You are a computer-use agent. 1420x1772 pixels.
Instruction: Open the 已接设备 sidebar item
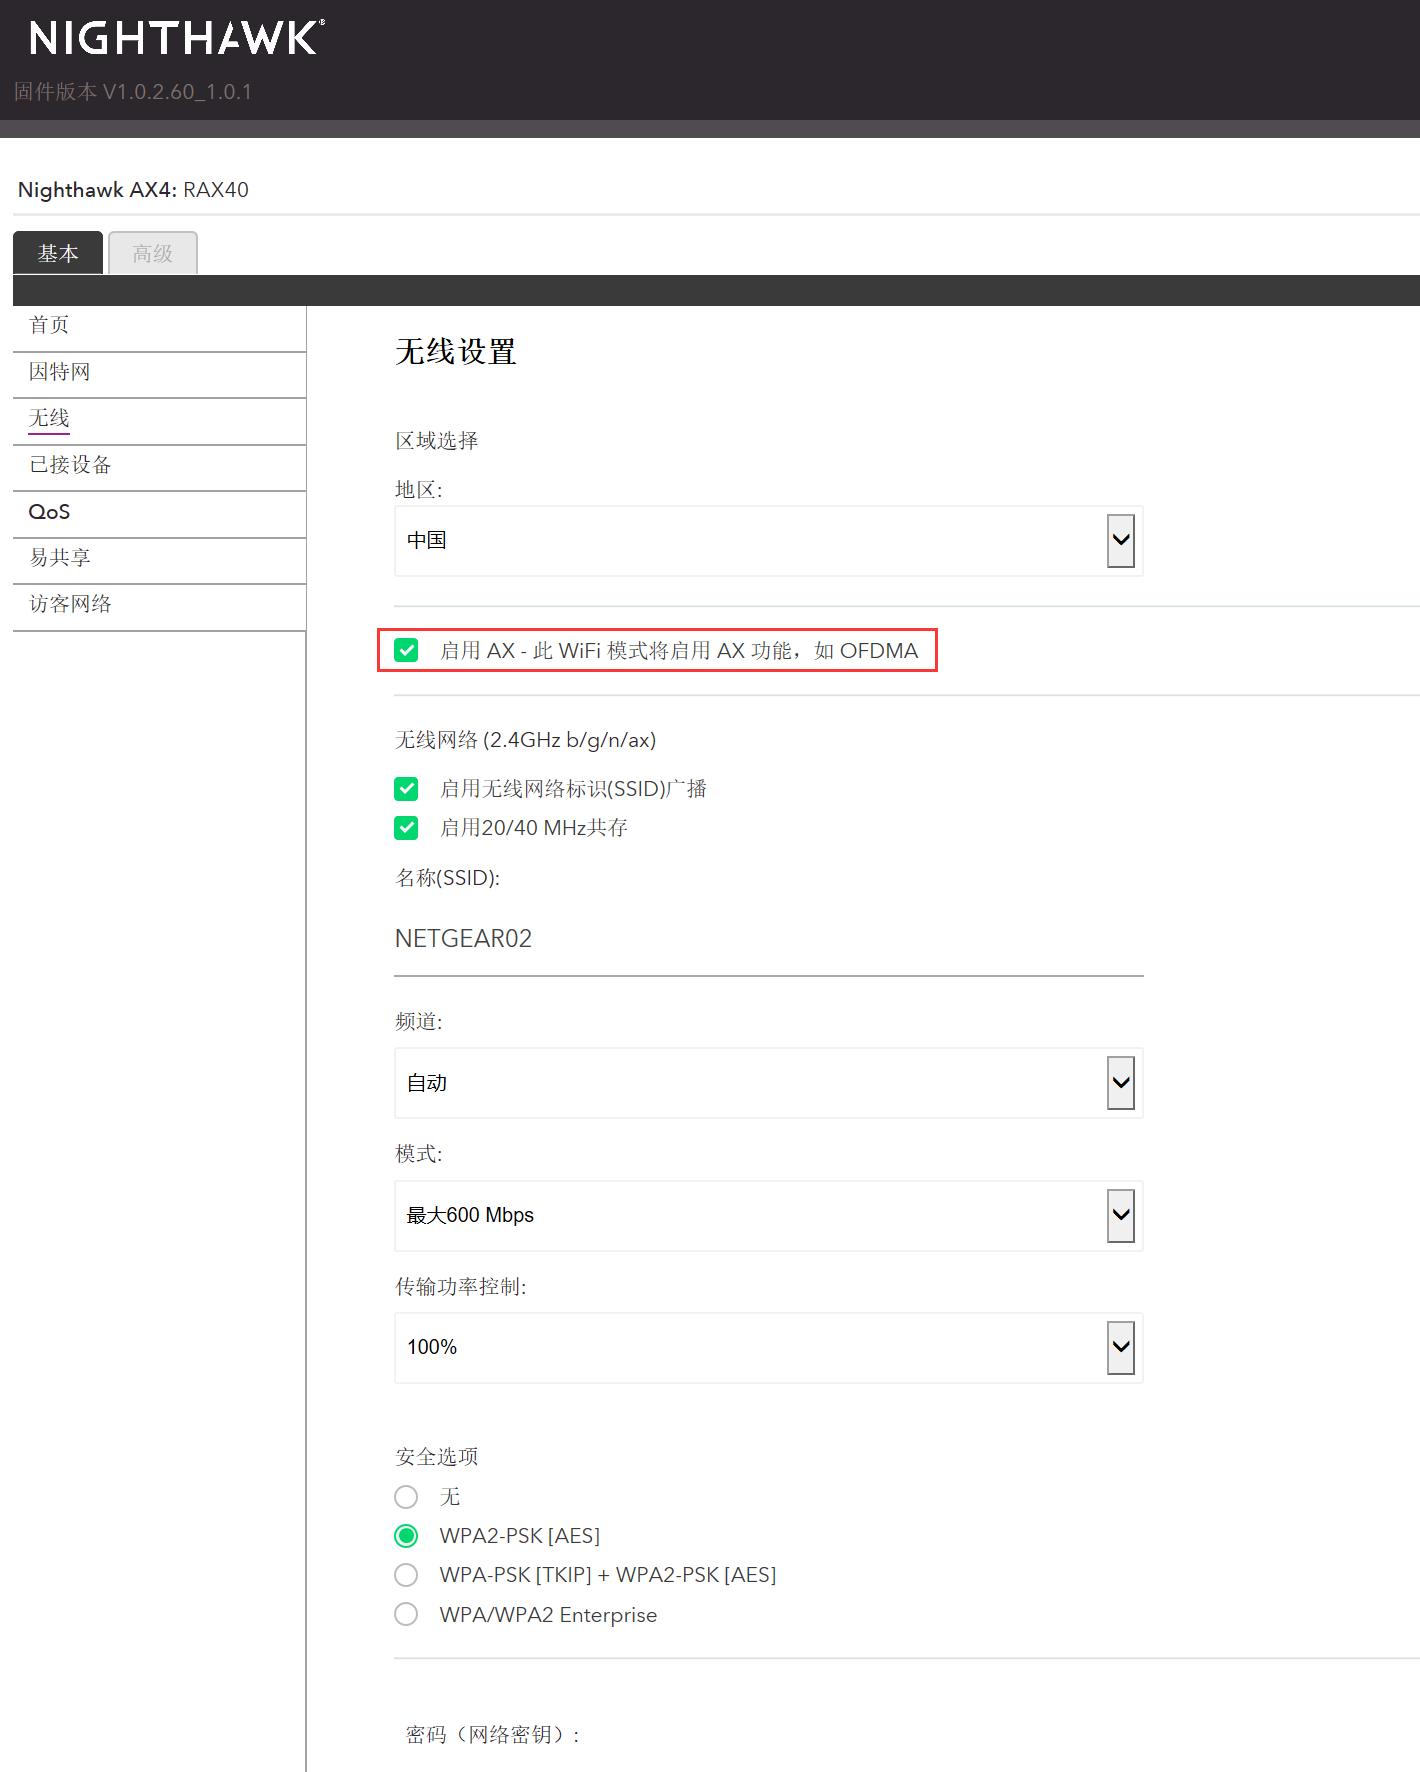(159, 466)
